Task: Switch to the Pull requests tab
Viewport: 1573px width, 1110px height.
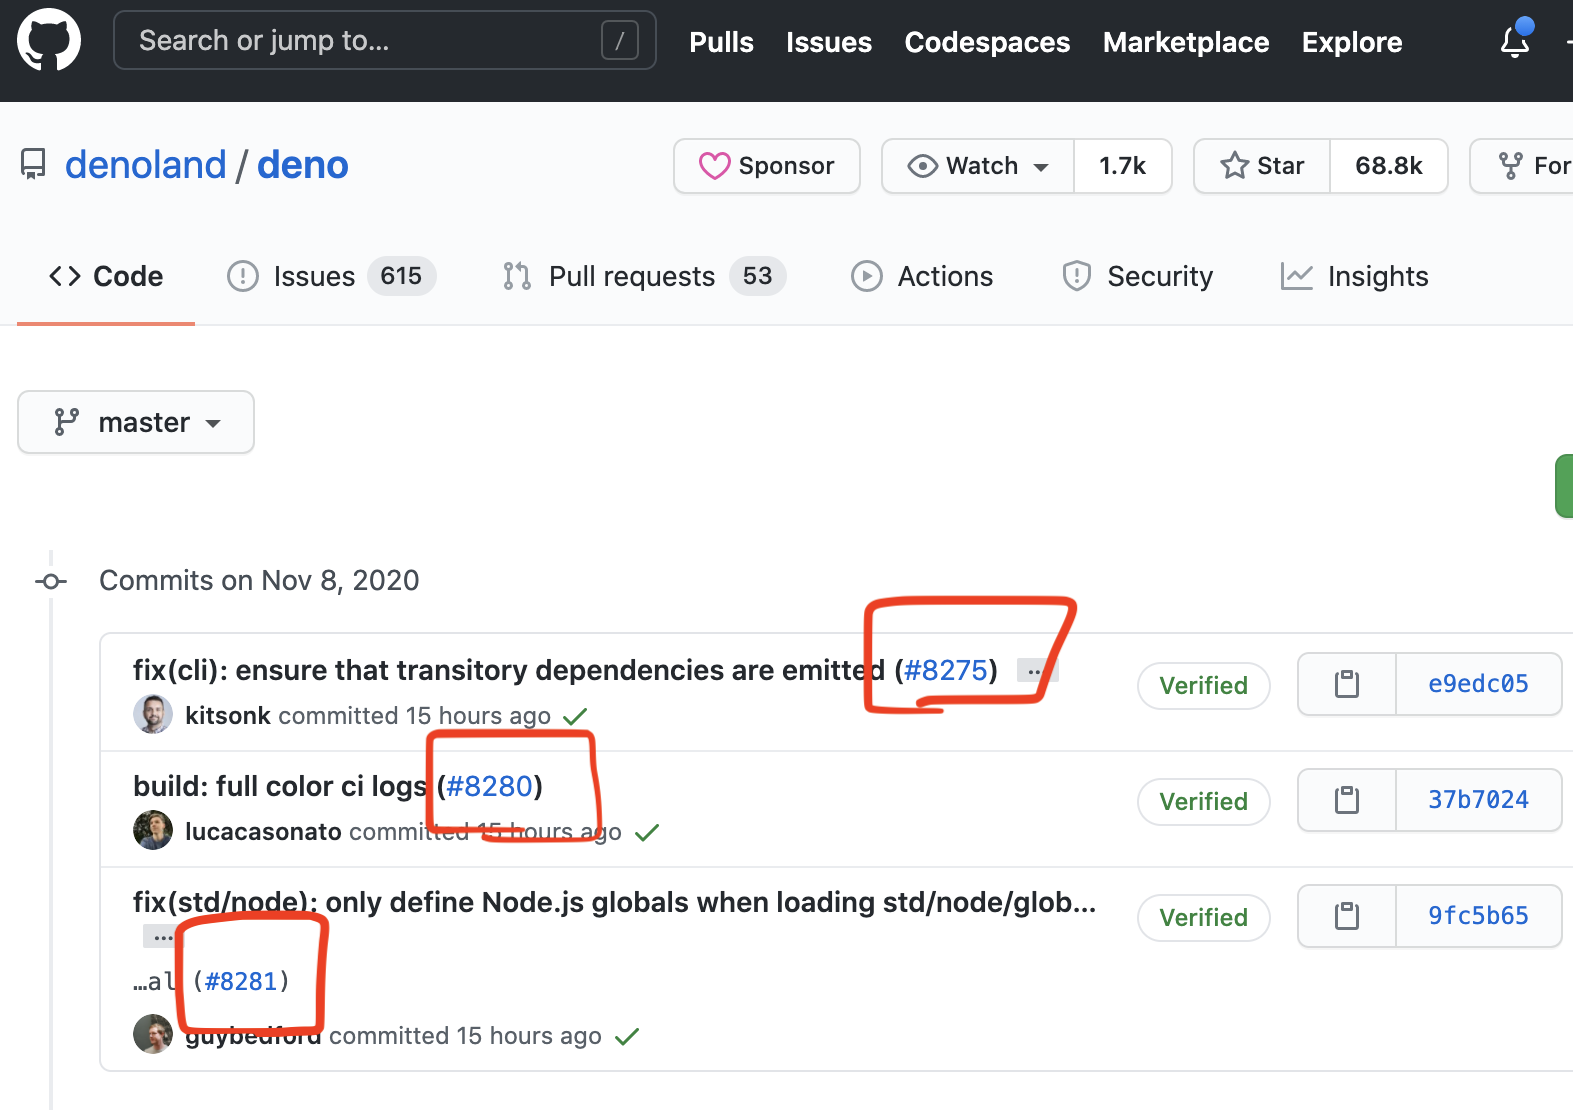Action: coord(644,276)
